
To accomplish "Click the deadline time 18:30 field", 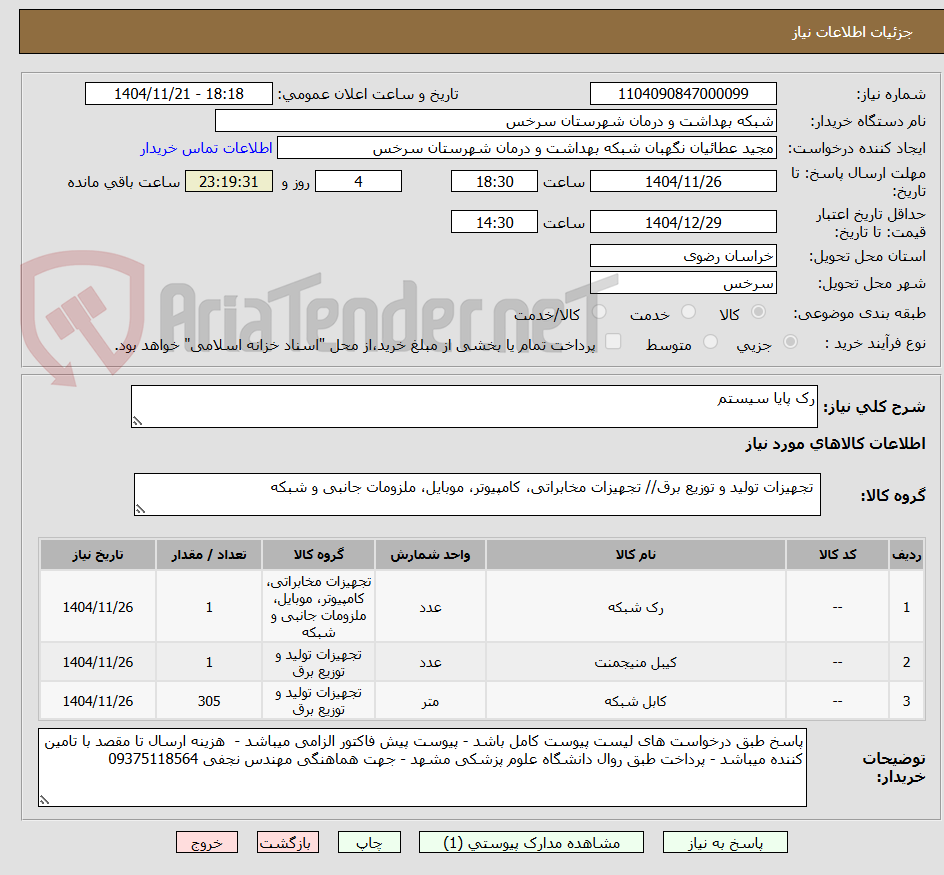I will [494, 181].
